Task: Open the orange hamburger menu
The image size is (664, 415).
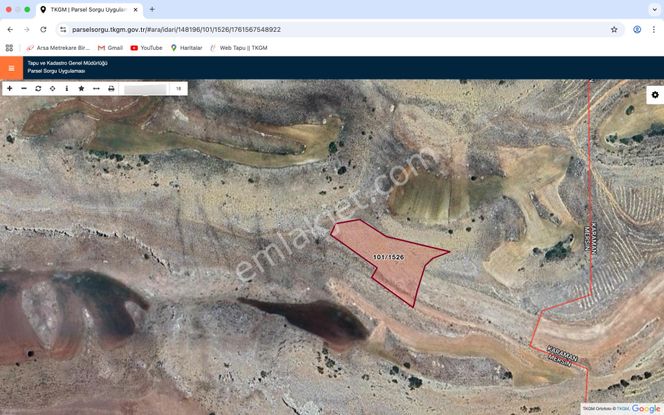Action: [11, 68]
